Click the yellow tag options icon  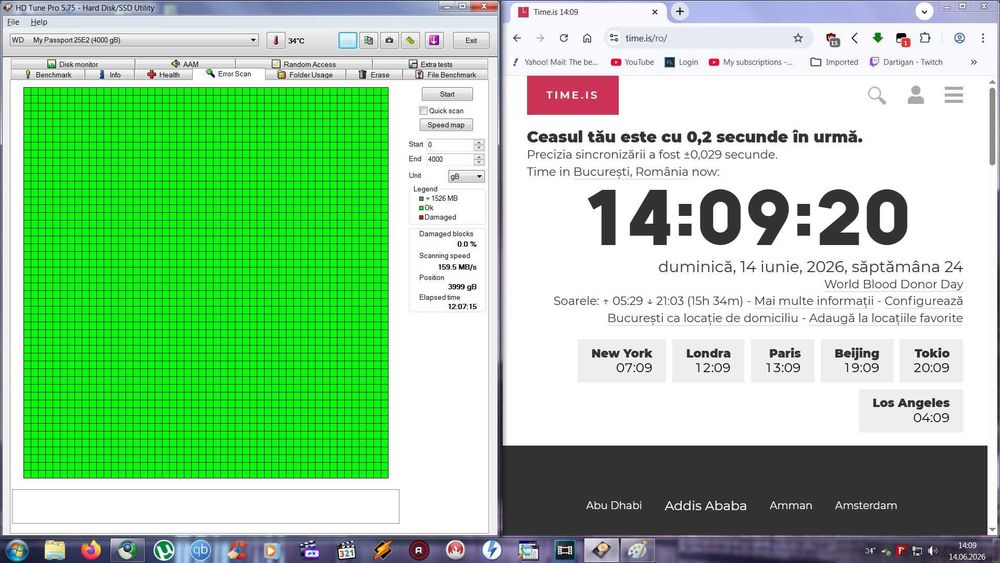coord(411,40)
